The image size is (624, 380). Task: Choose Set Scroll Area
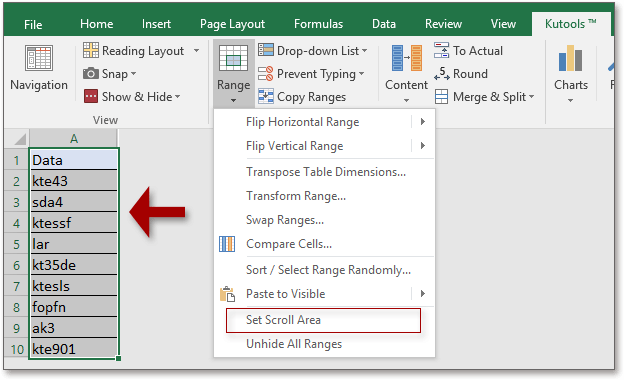tap(323, 320)
